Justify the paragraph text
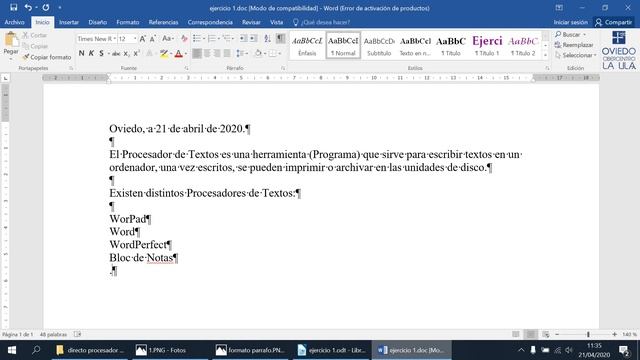Screen dimensions: 640x360 click(227, 53)
